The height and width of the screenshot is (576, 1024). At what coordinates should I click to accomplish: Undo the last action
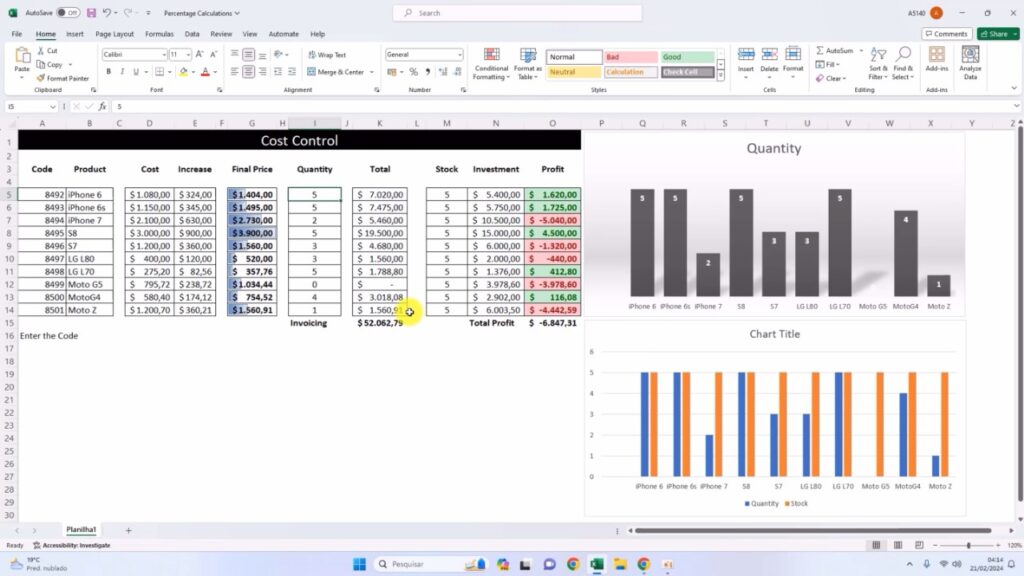tap(106, 13)
